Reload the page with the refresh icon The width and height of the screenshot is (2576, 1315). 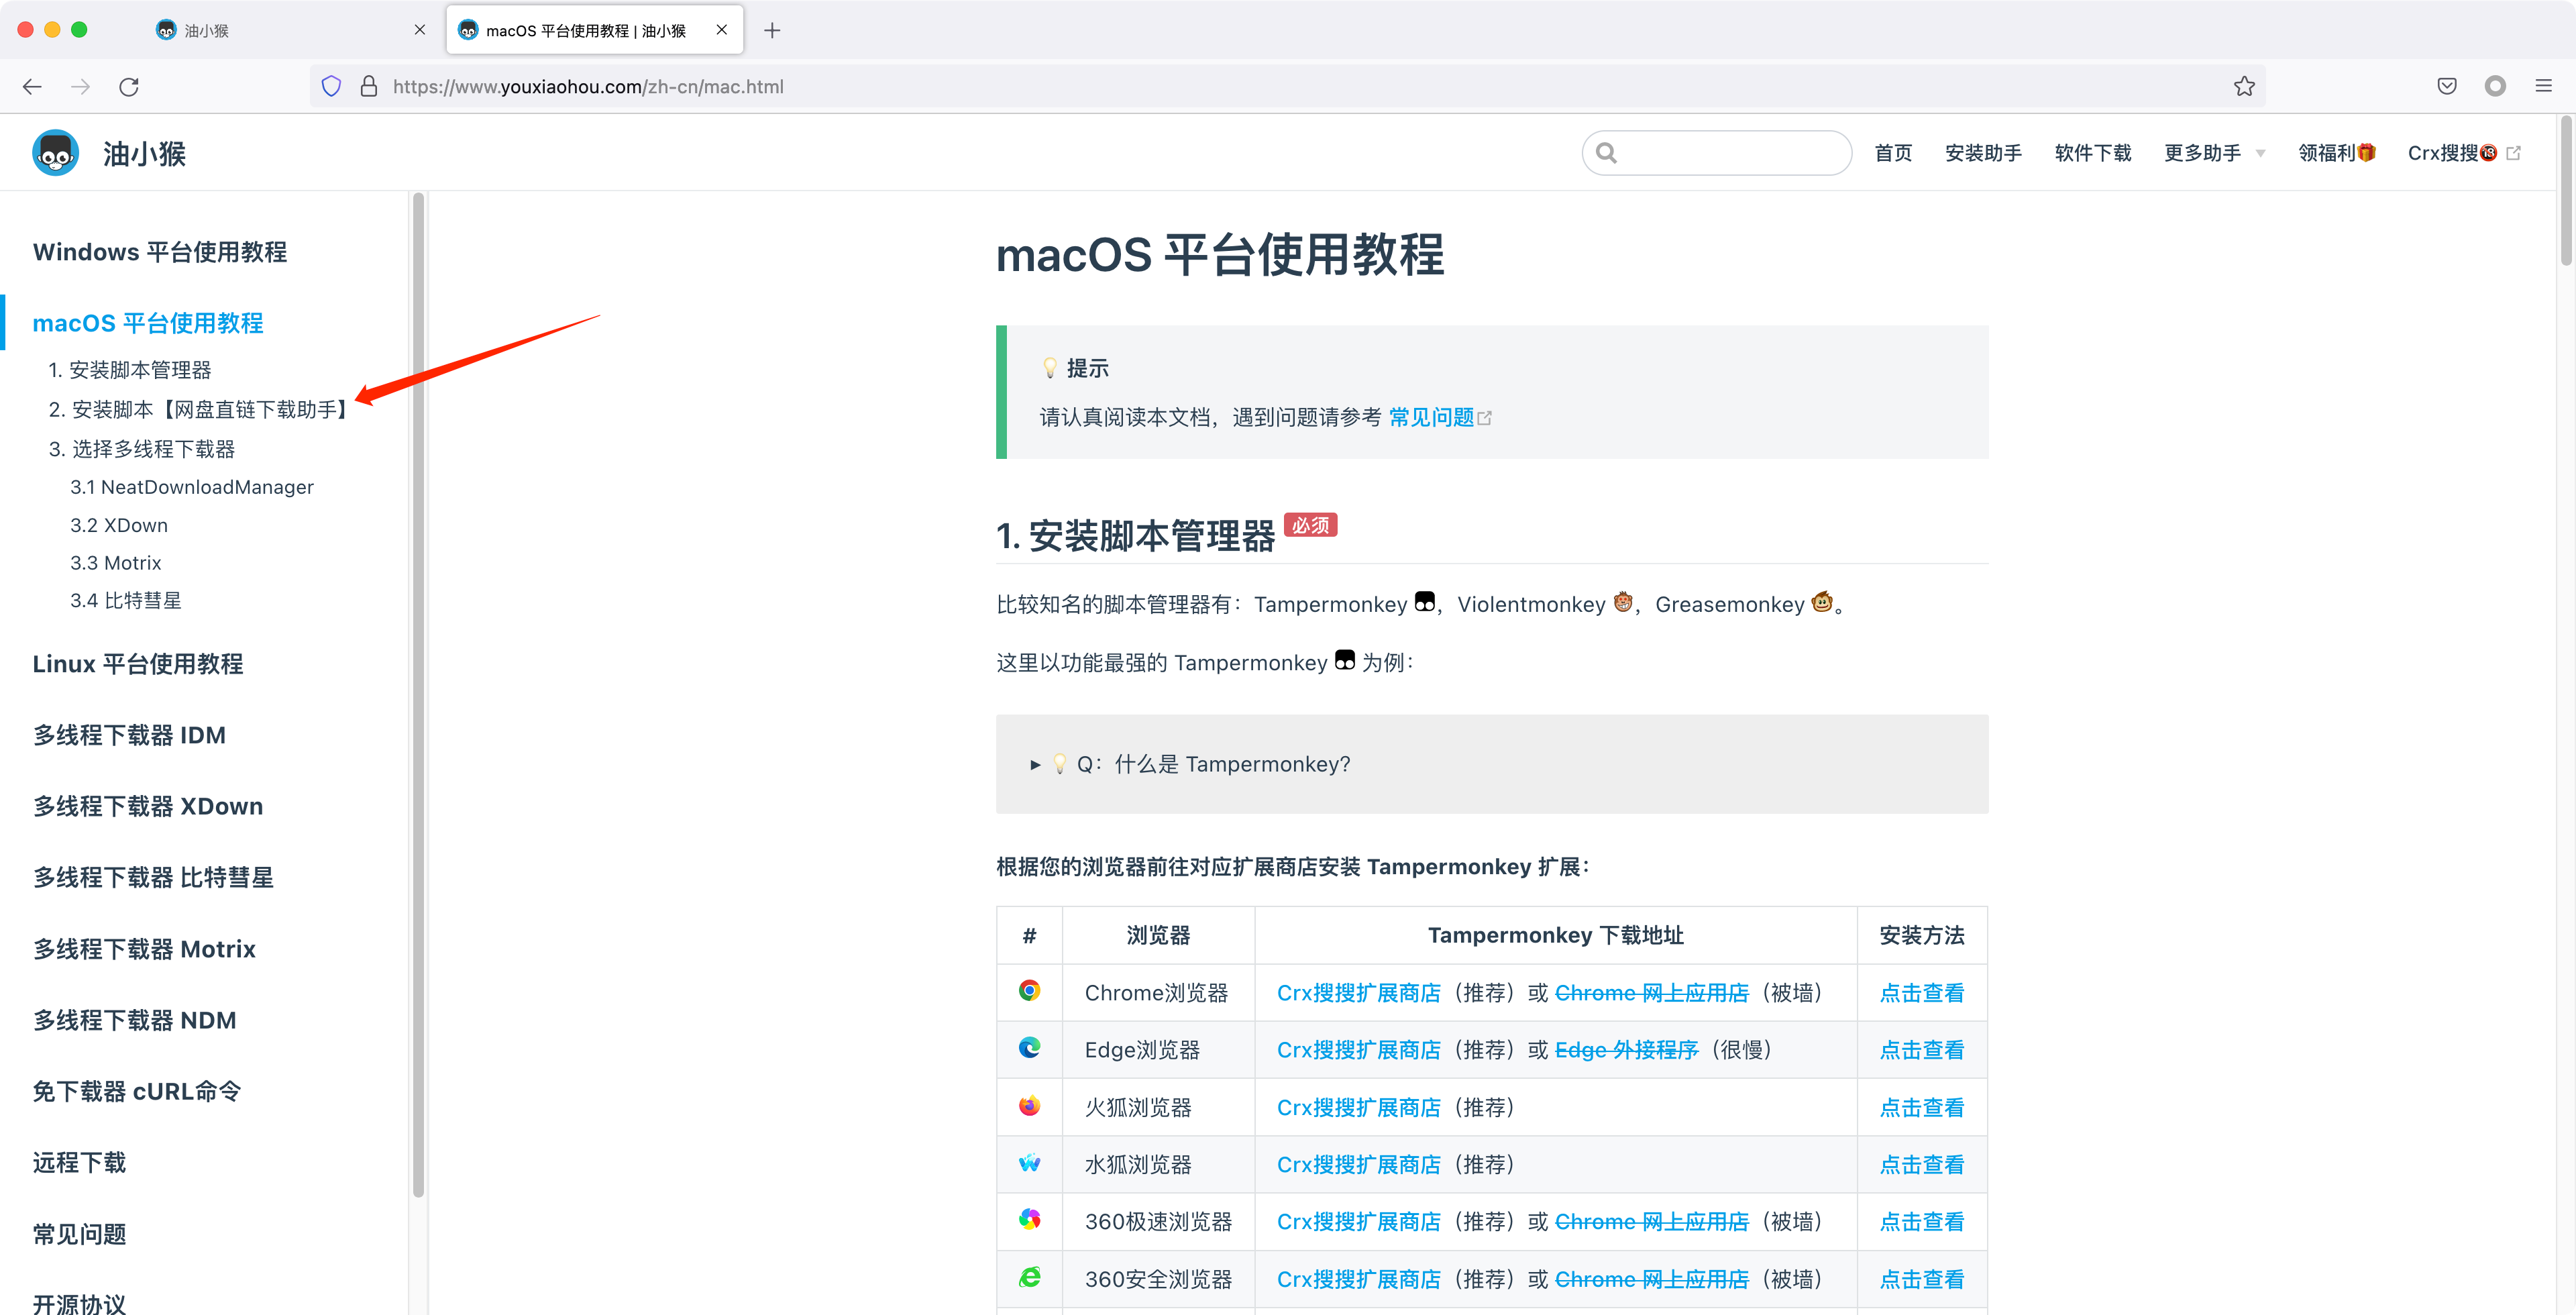[x=129, y=87]
